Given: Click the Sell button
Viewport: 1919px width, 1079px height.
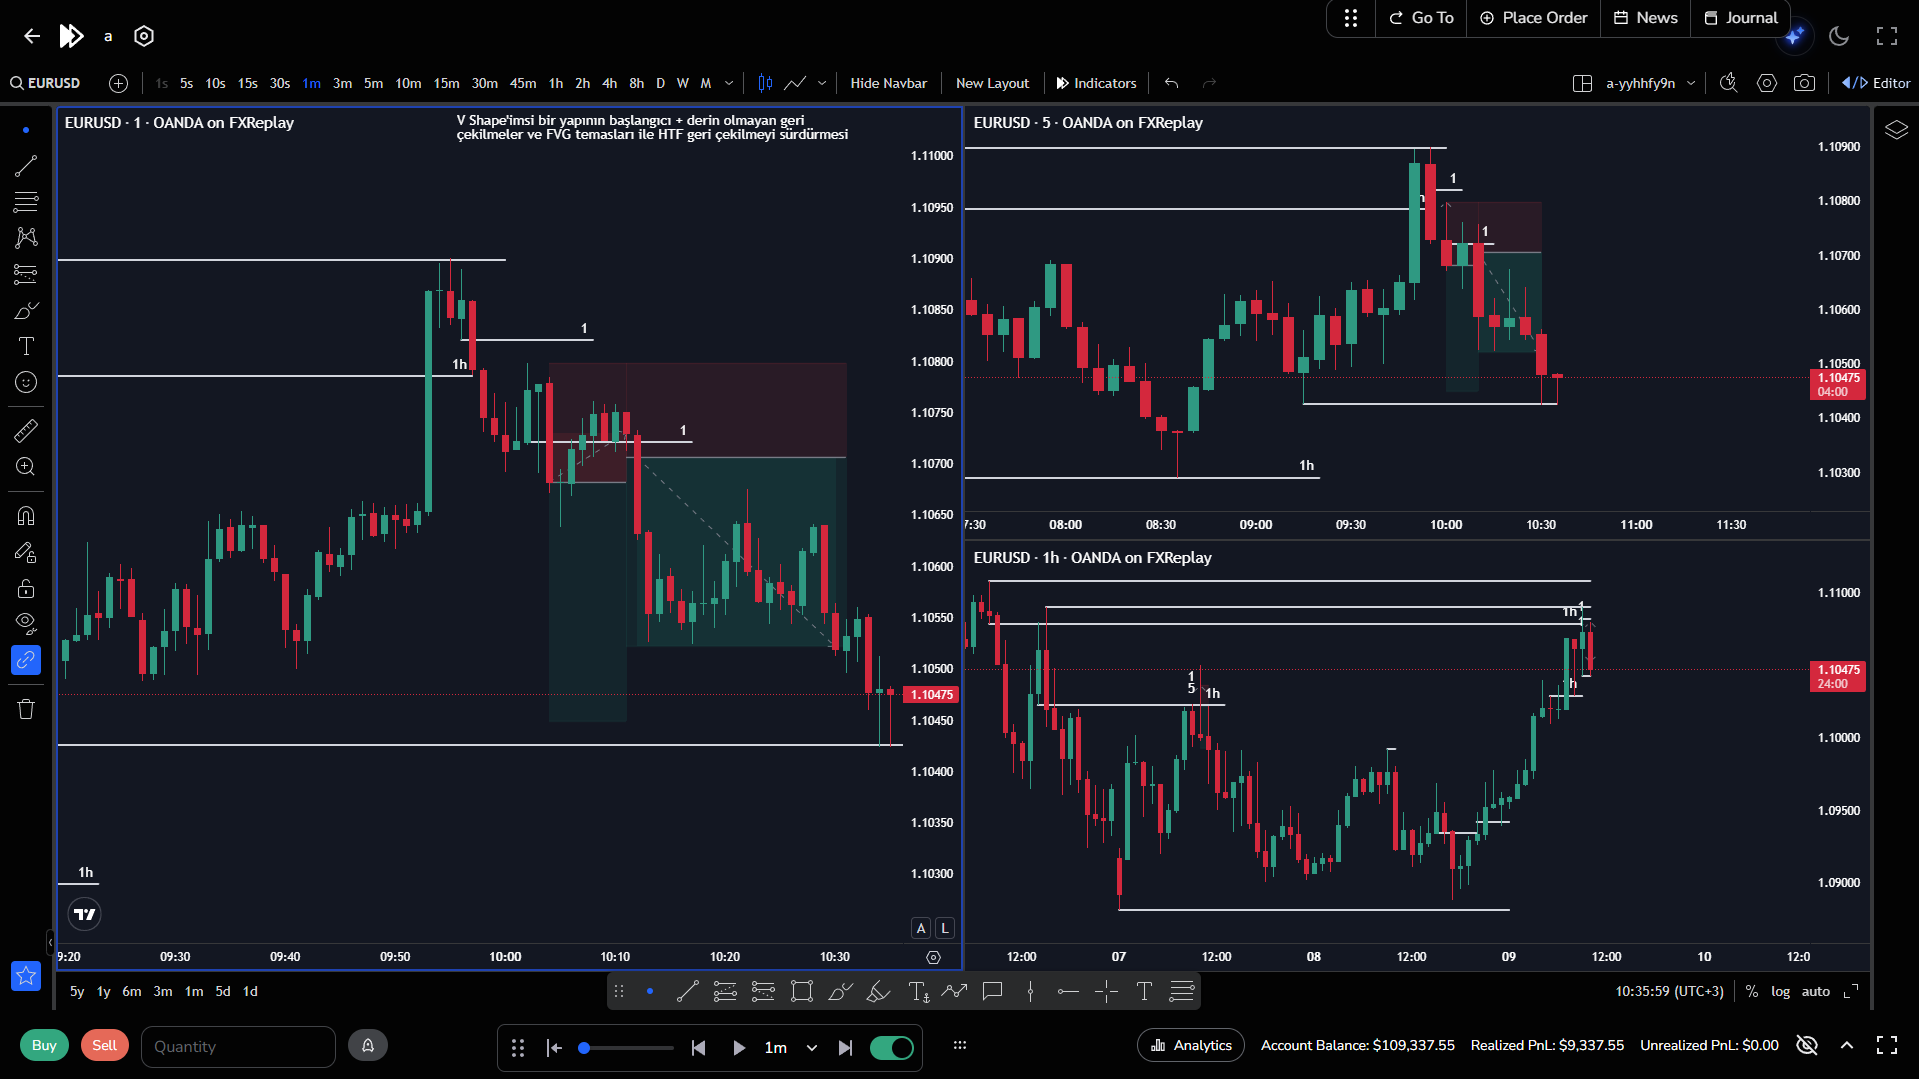Looking at the screenshot, I should point(105,1045).
